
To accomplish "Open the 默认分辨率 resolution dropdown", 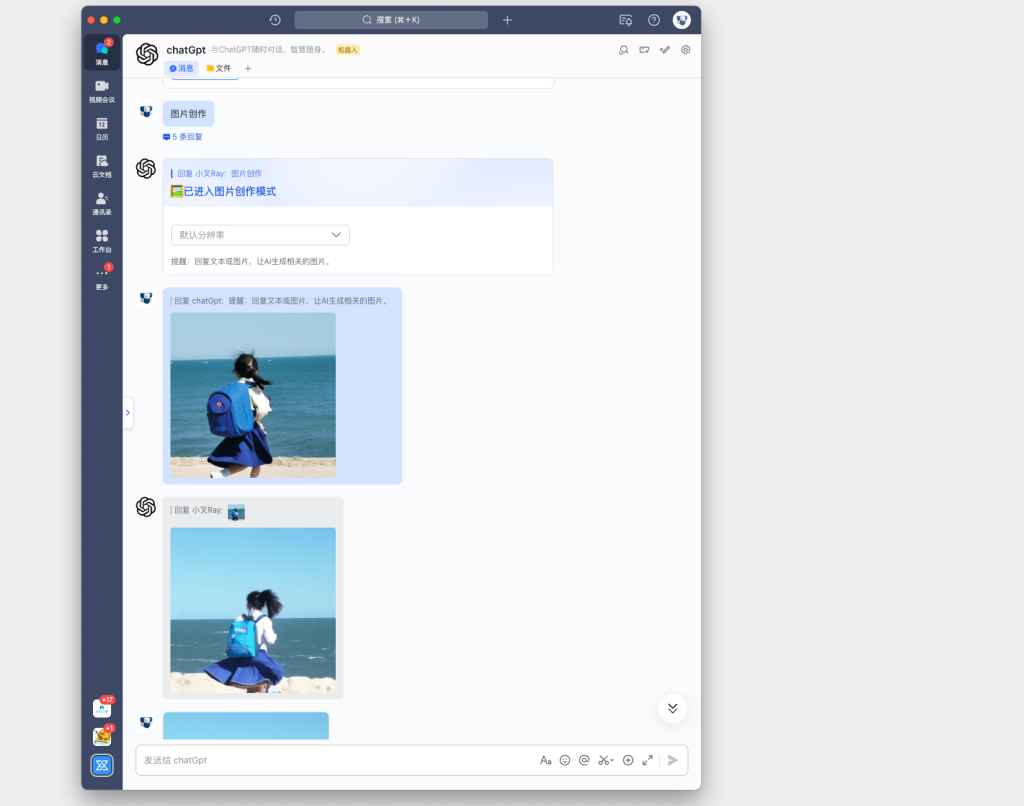I will tap(260, 235).
